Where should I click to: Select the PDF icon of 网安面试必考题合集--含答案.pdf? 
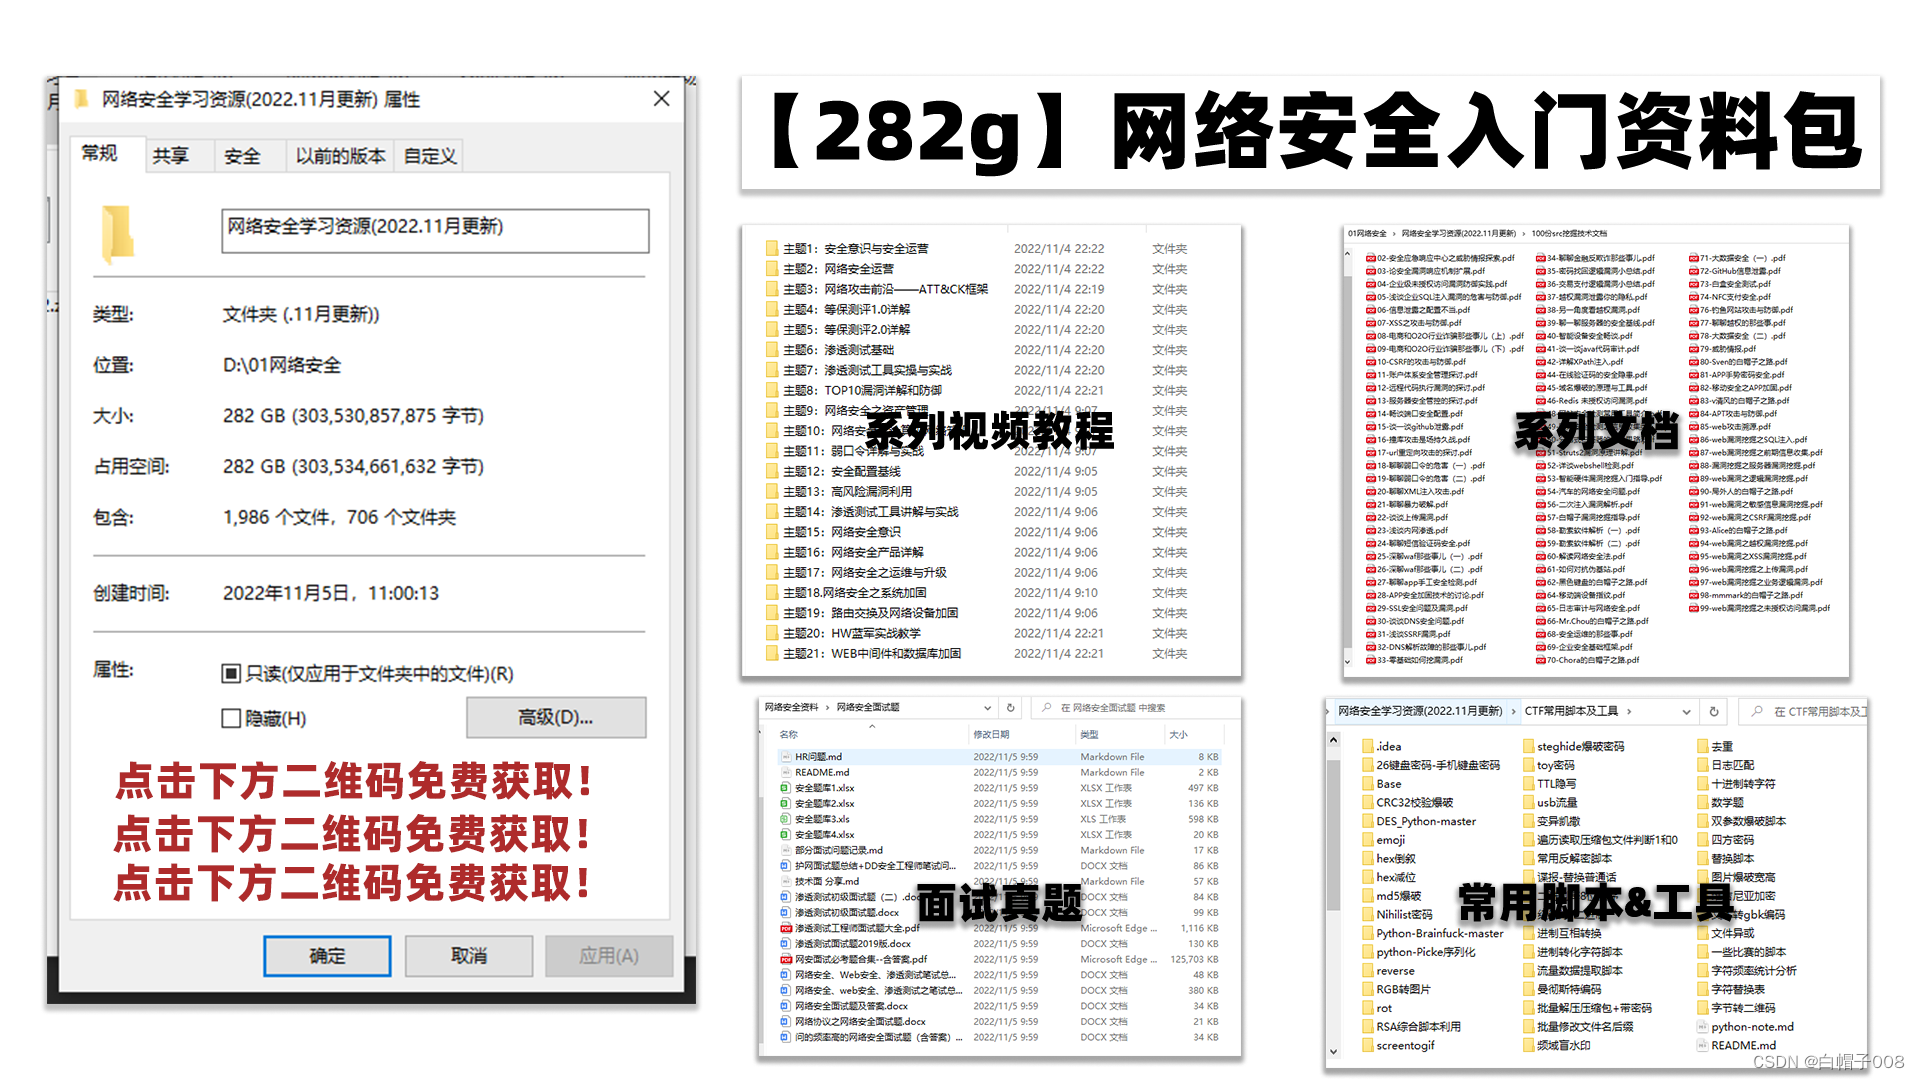[x=785, y=959]
